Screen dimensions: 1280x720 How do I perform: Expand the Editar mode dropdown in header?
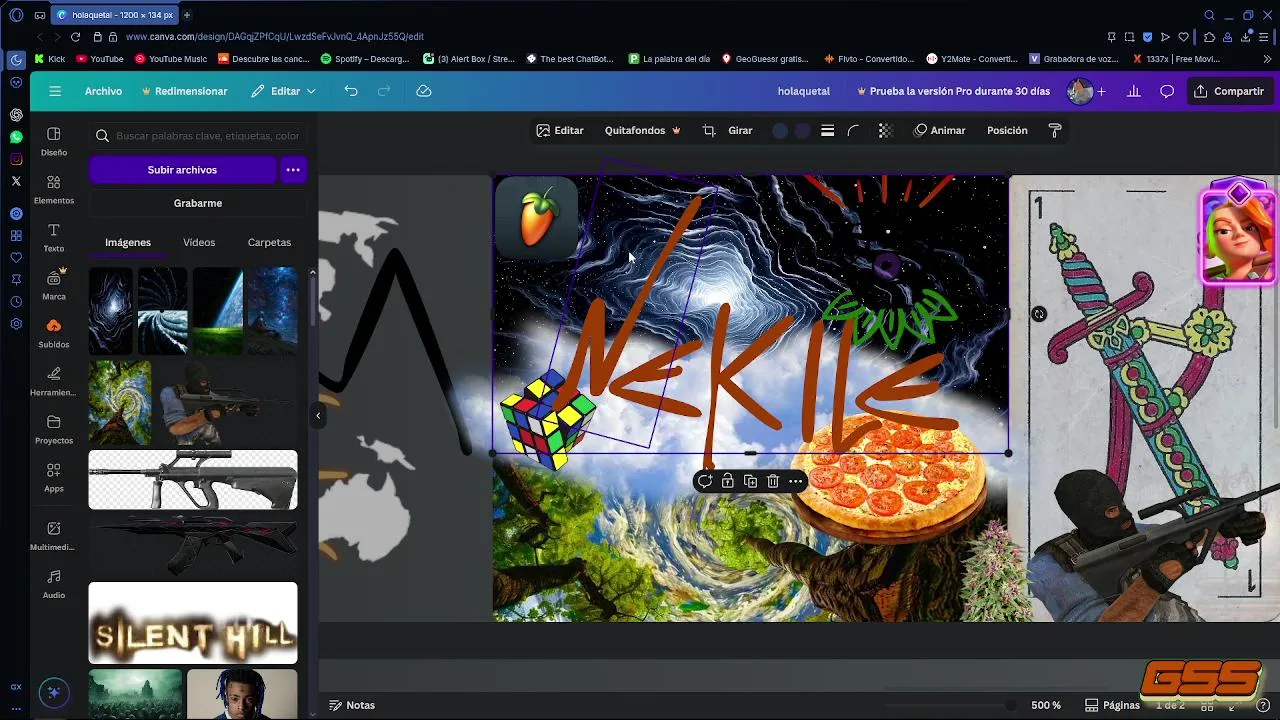pos(283,91)
